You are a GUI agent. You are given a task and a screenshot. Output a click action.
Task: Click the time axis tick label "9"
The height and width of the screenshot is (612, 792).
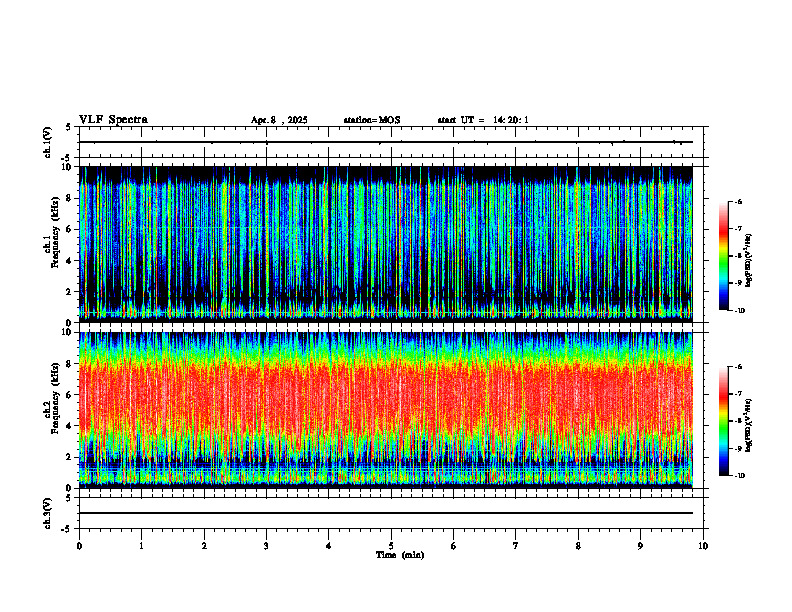(640, 546)
